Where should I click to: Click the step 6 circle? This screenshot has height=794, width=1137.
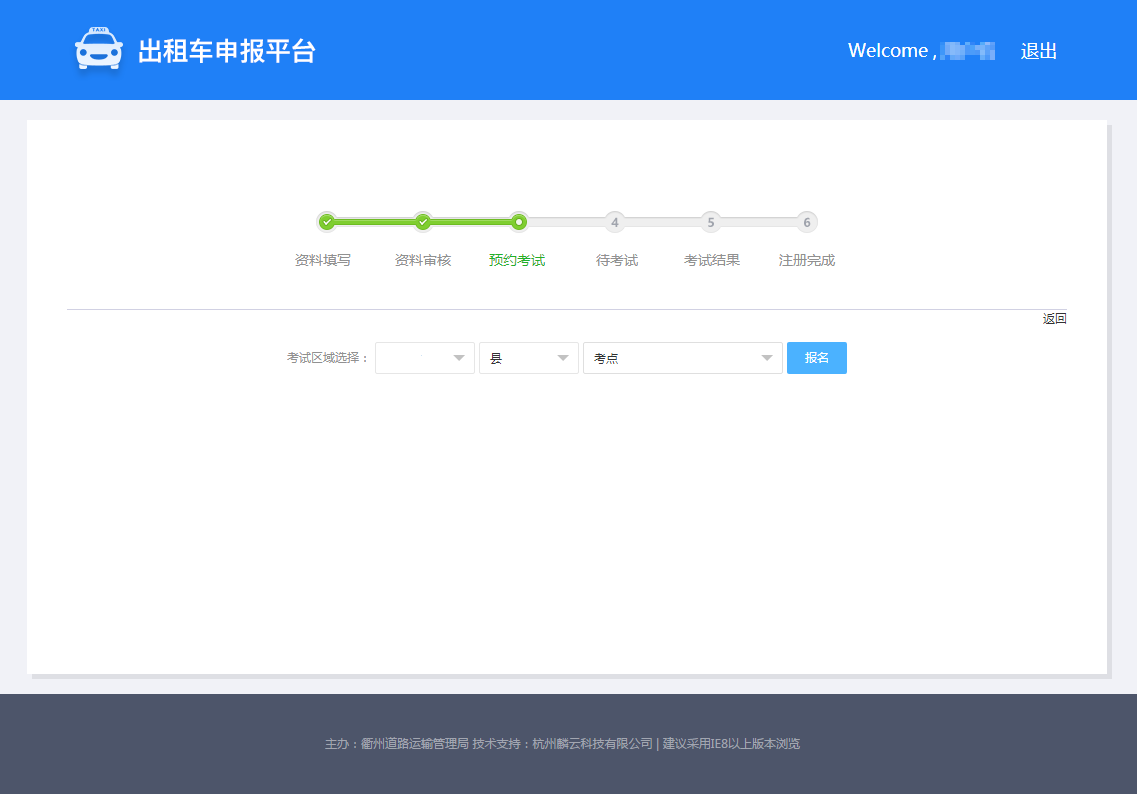(x=806, y=222)
